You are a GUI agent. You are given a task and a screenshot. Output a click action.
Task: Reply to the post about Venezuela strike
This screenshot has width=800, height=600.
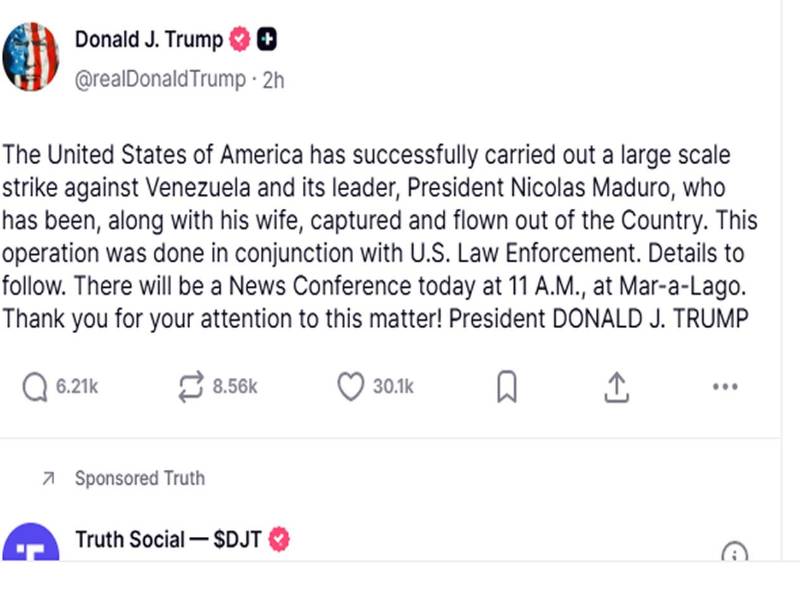click(x=32, y=386)
